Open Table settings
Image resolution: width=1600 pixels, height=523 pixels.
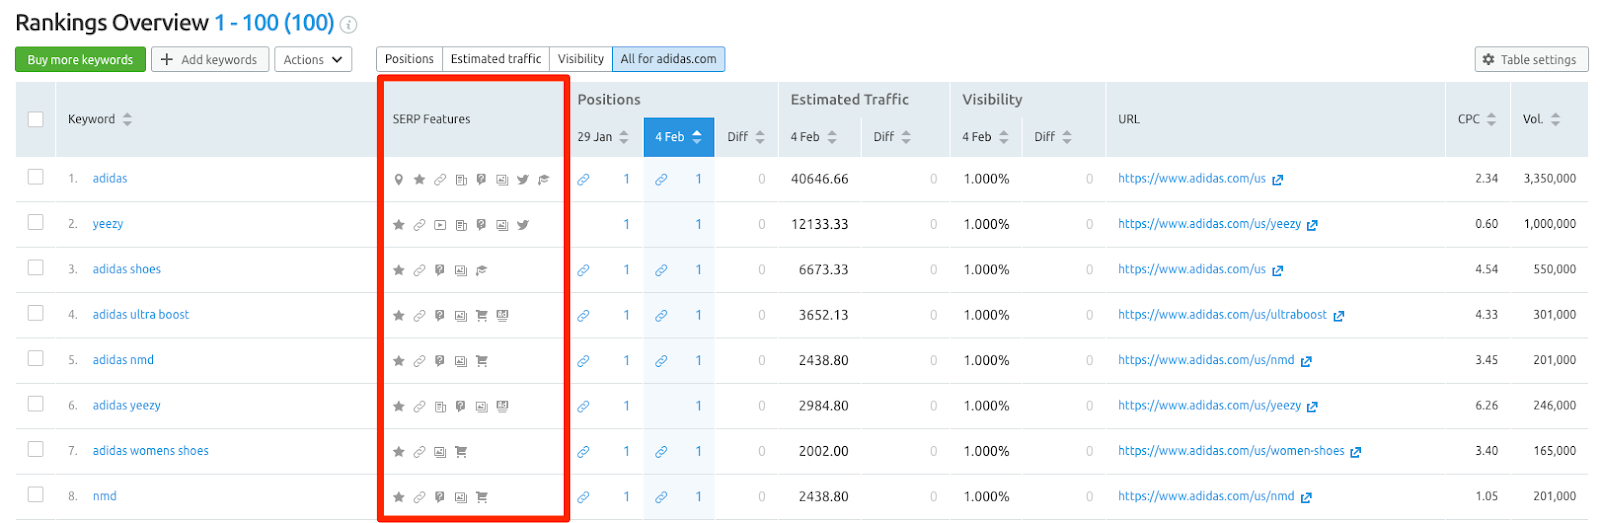(x=1530, y=60)
